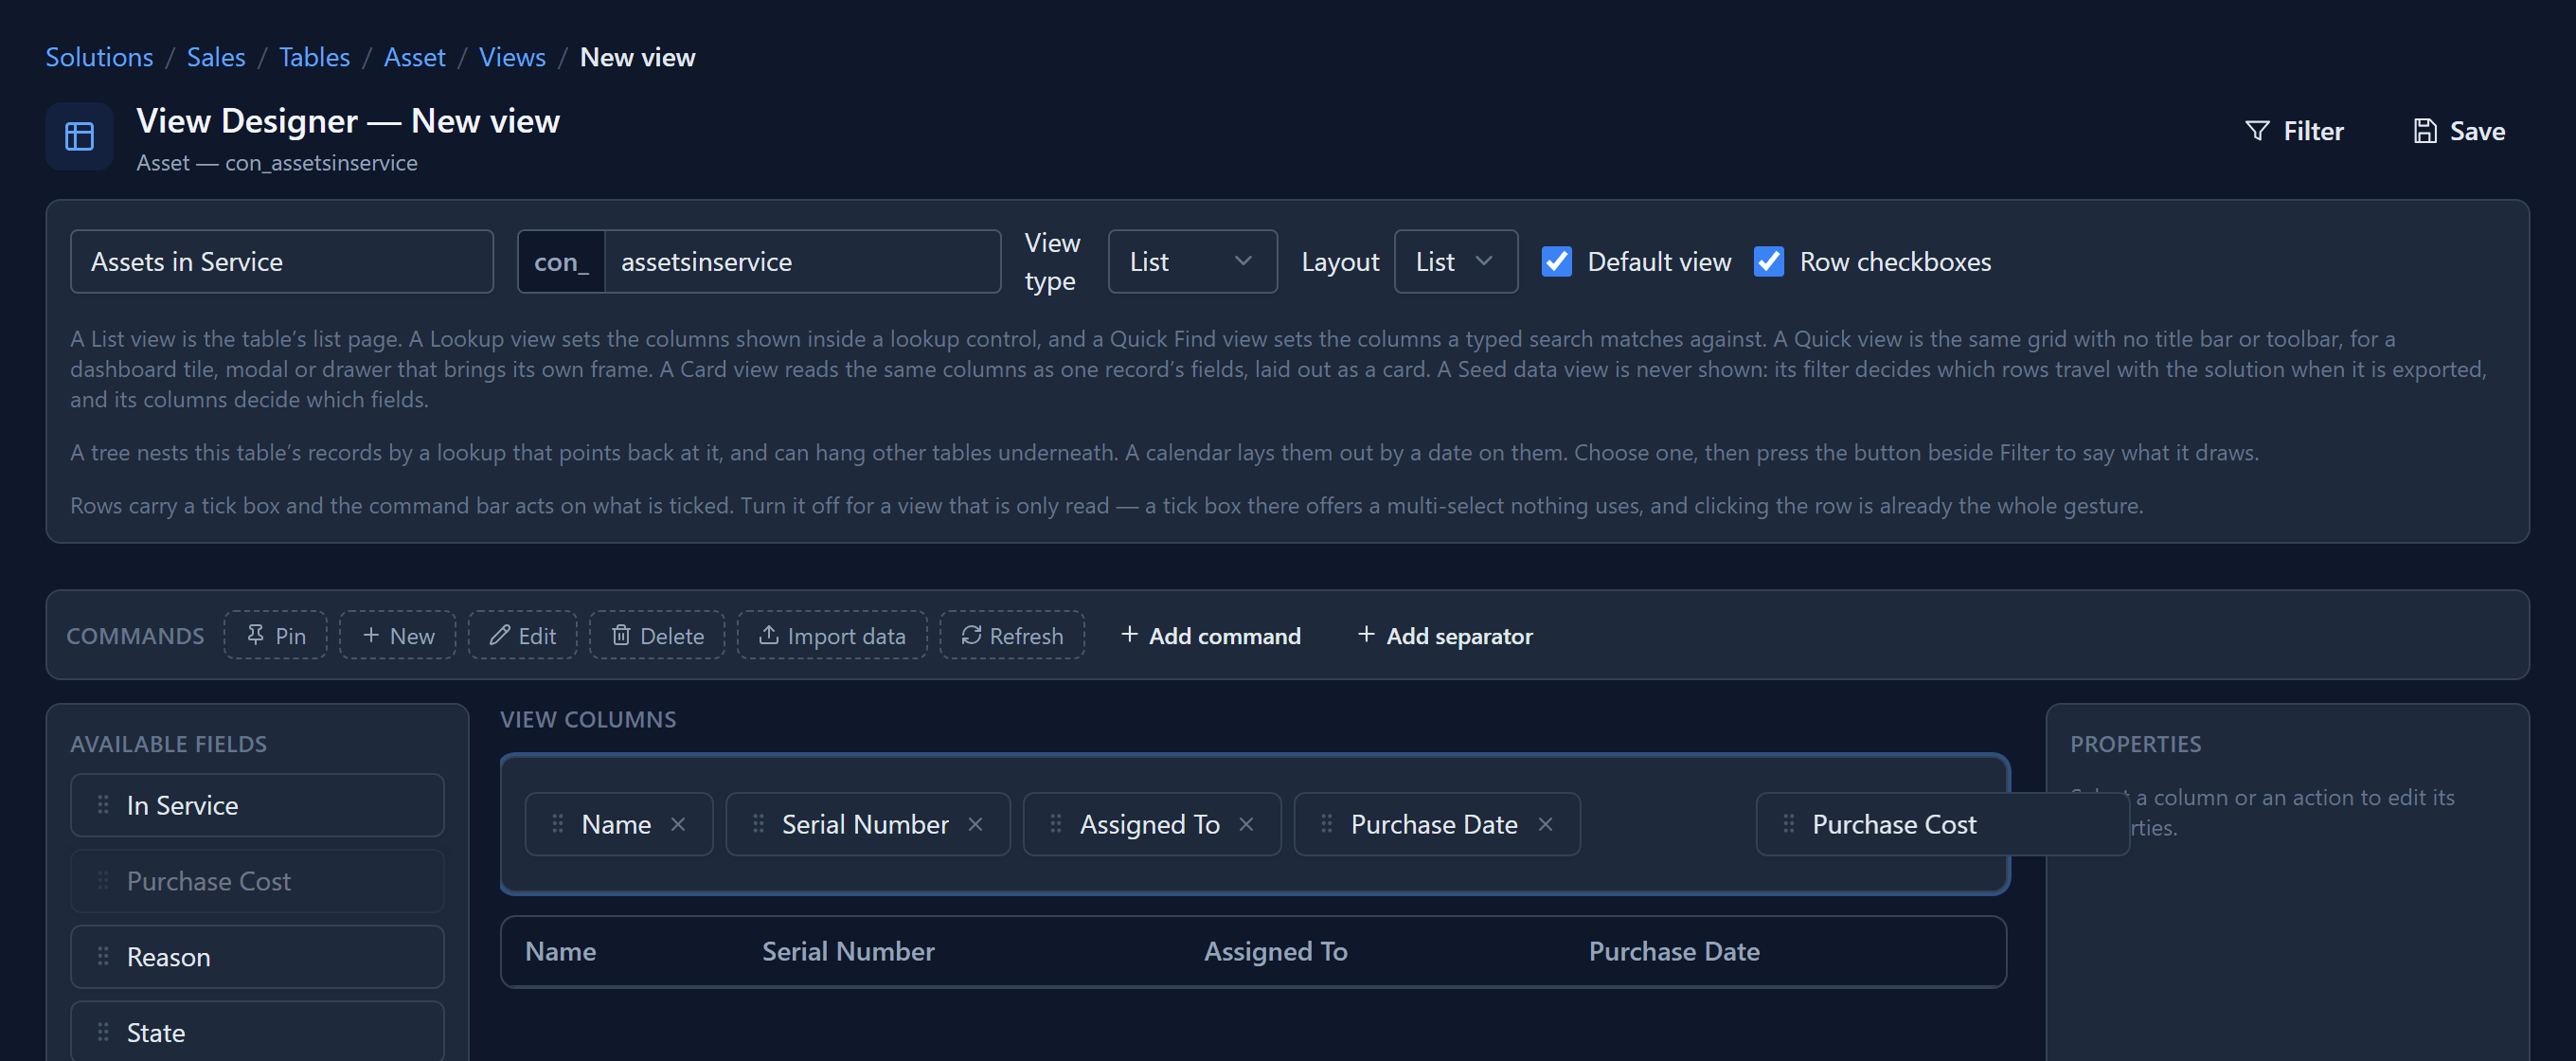Toggle the Row checkboxes option
The width and height of the screenshot is (2576, 1061).
[1768, 261]
